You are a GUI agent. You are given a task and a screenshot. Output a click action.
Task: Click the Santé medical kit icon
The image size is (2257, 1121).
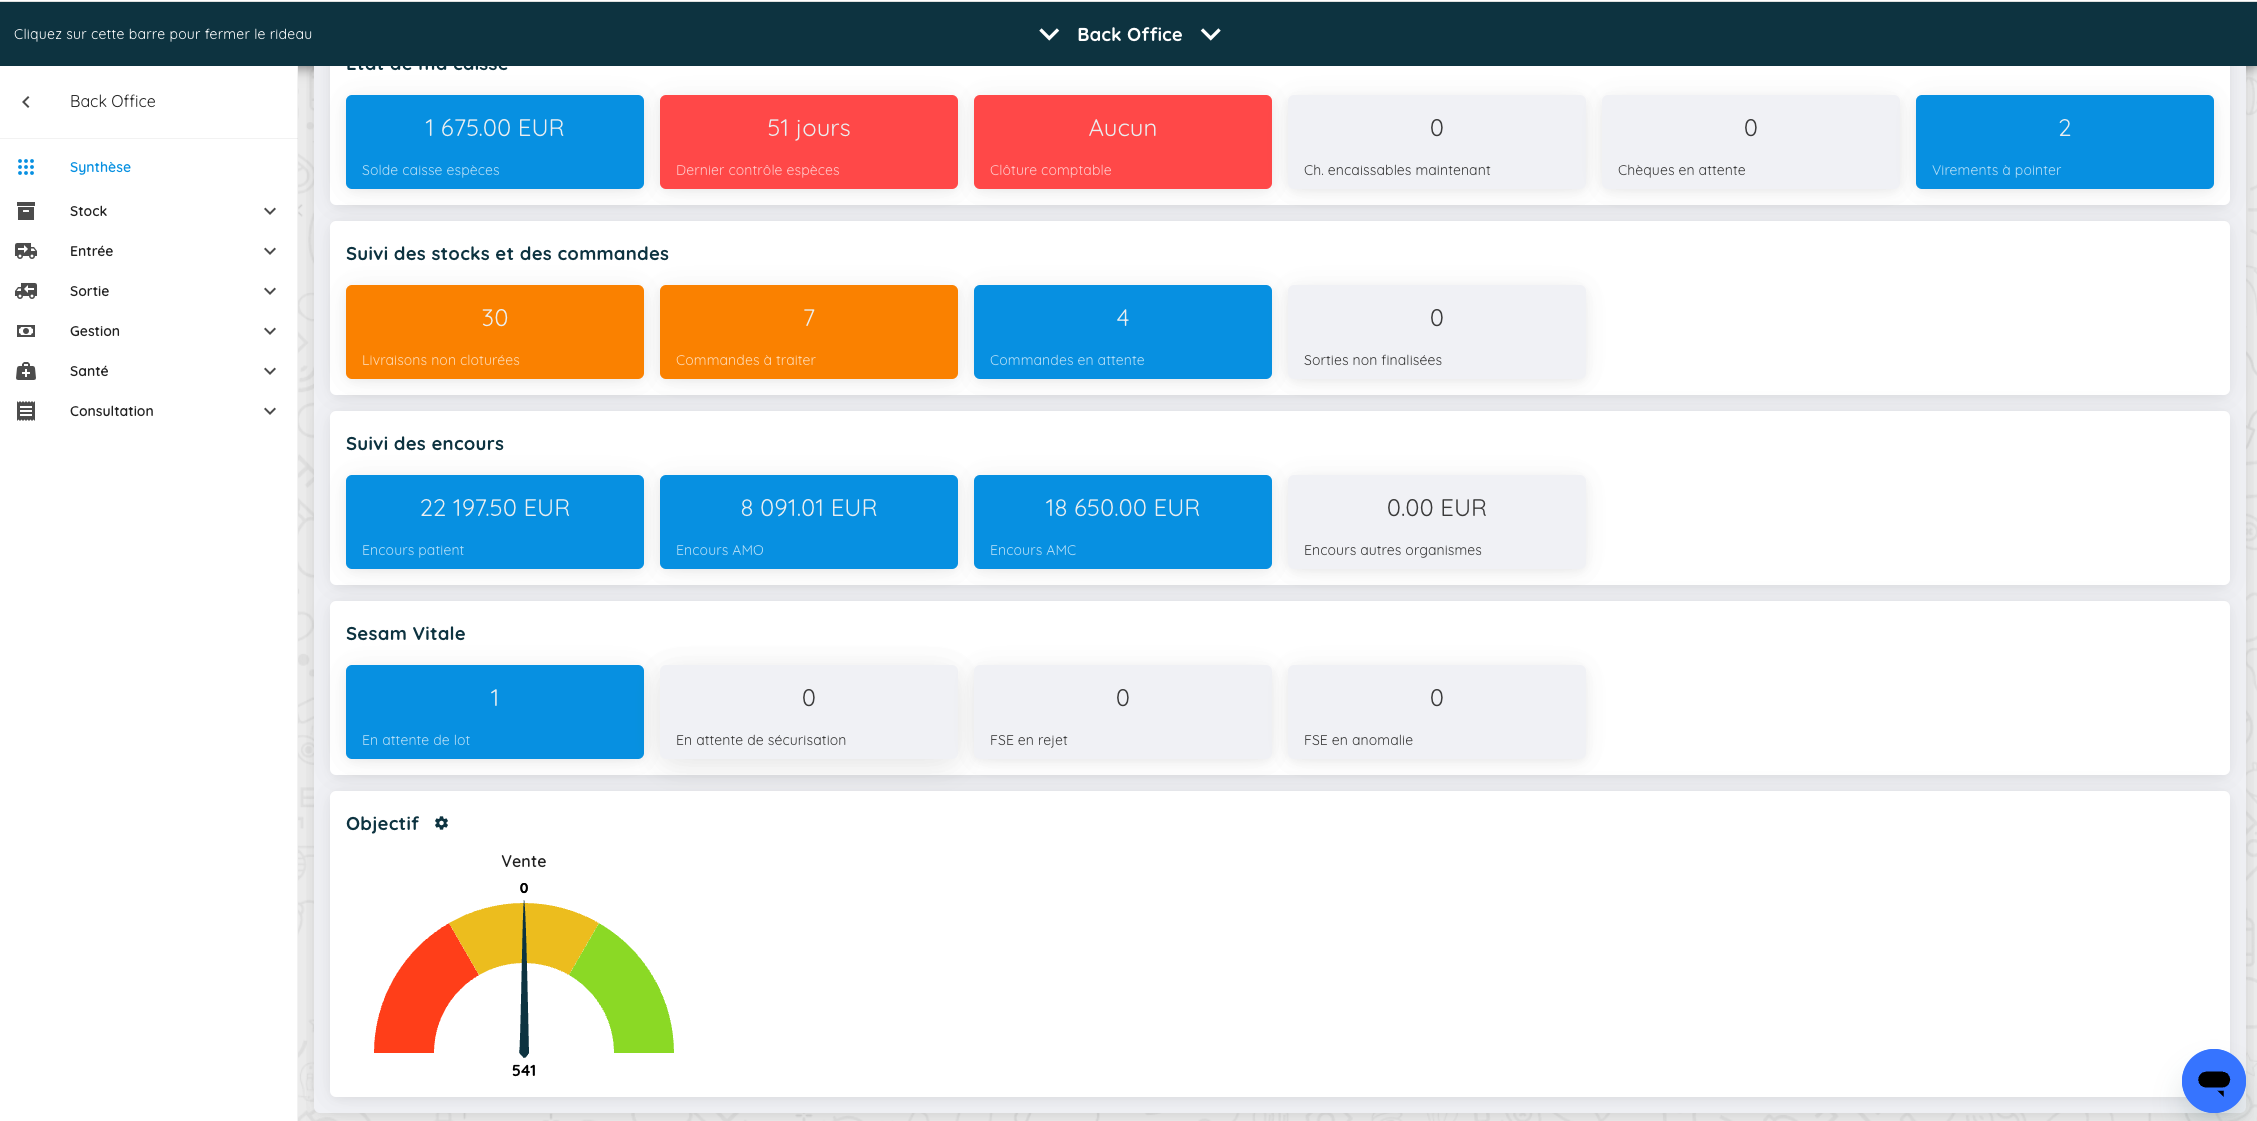26,371
